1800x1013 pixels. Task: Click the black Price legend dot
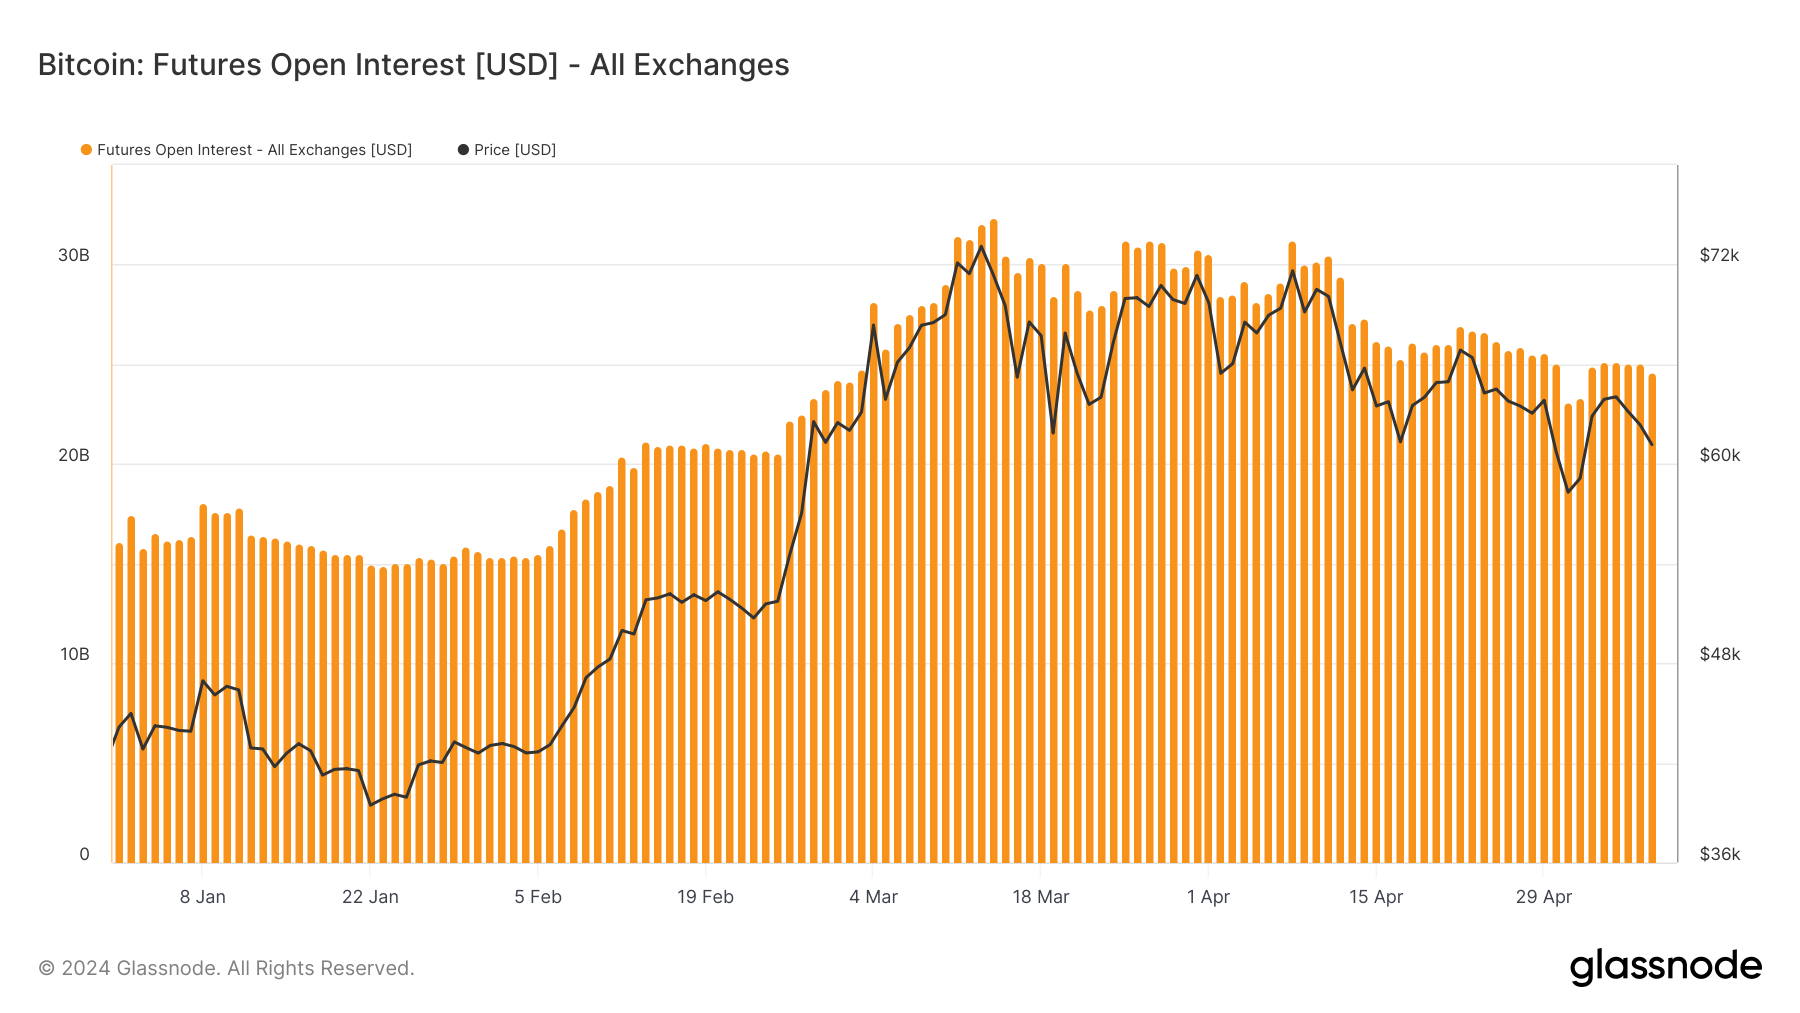[463, 150]
